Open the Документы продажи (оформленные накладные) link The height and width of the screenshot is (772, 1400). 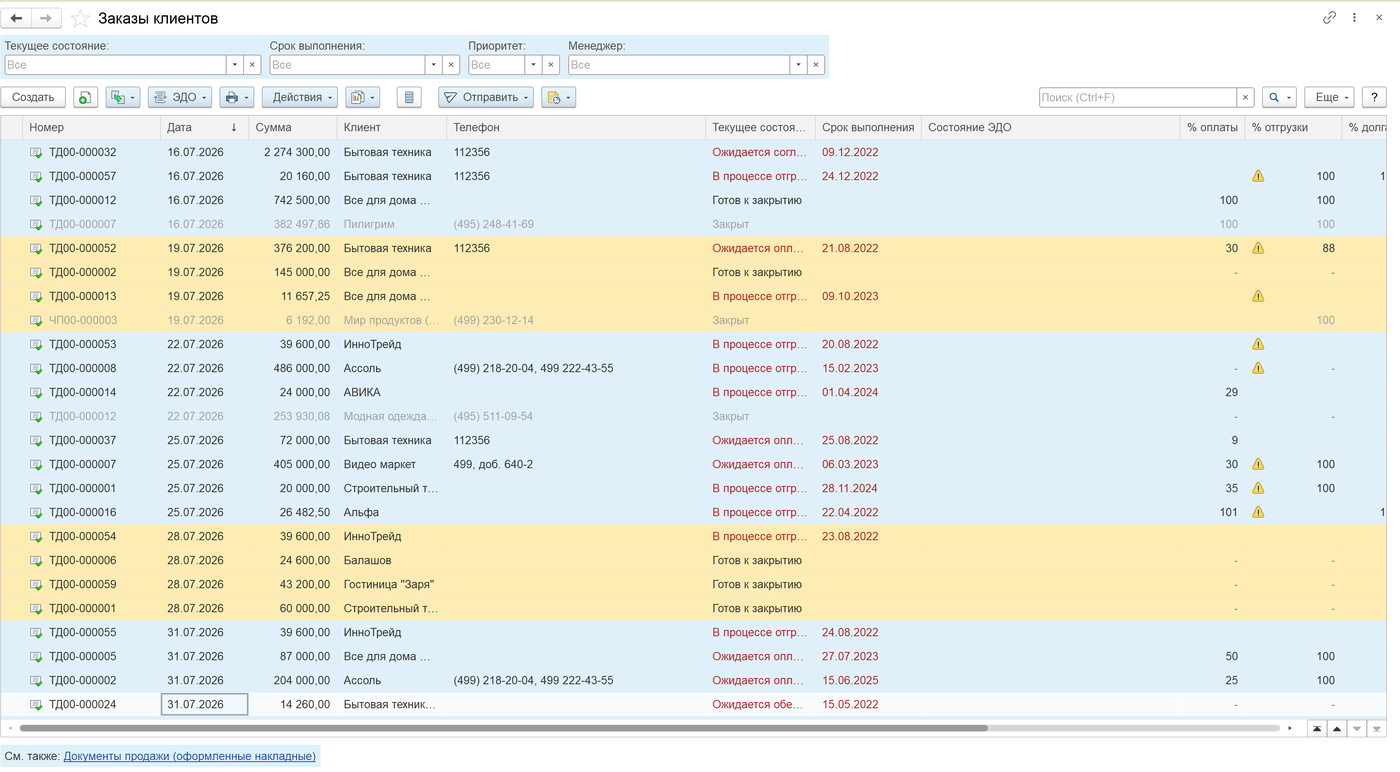[190, 756]
